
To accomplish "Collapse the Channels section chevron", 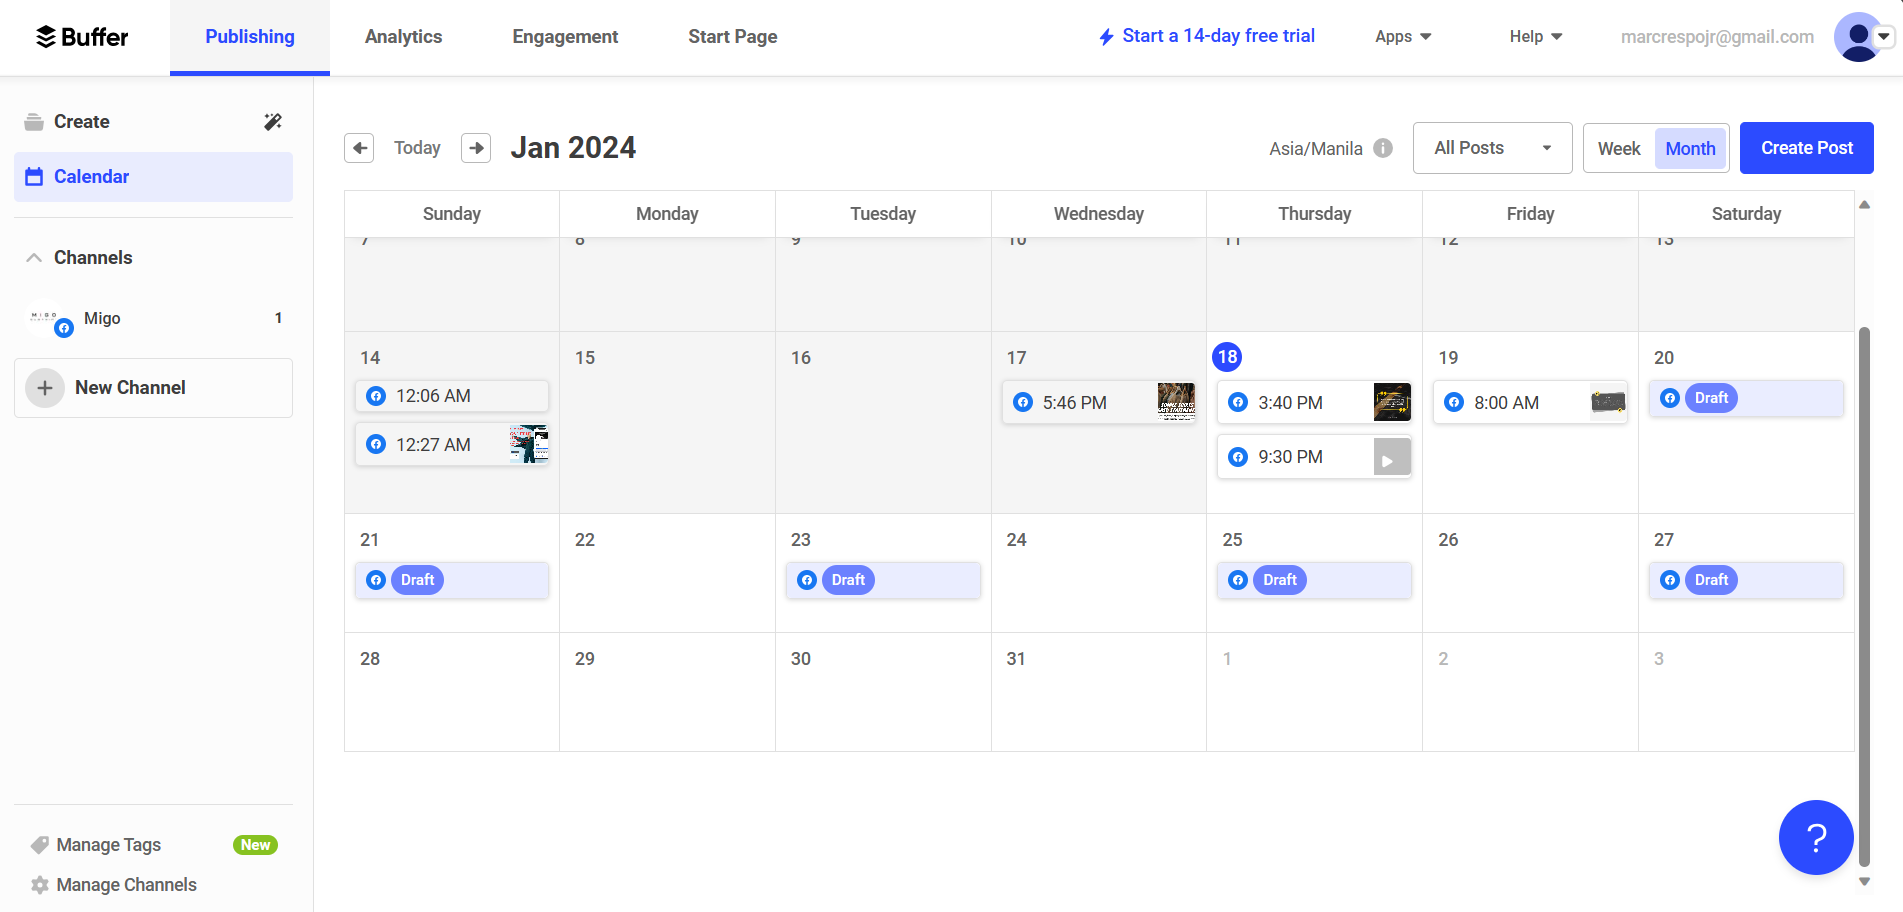I will pyautogui.click(x=34, y=258).
